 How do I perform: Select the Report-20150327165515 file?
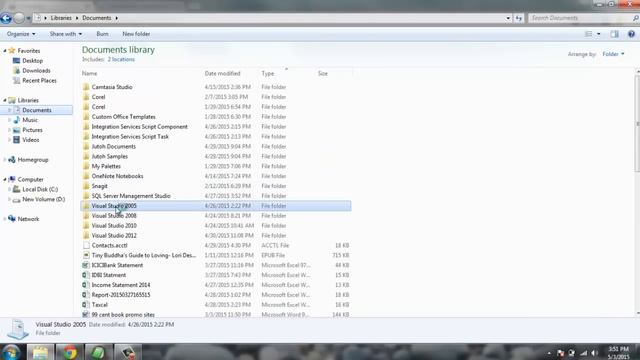tap(216, 295)
